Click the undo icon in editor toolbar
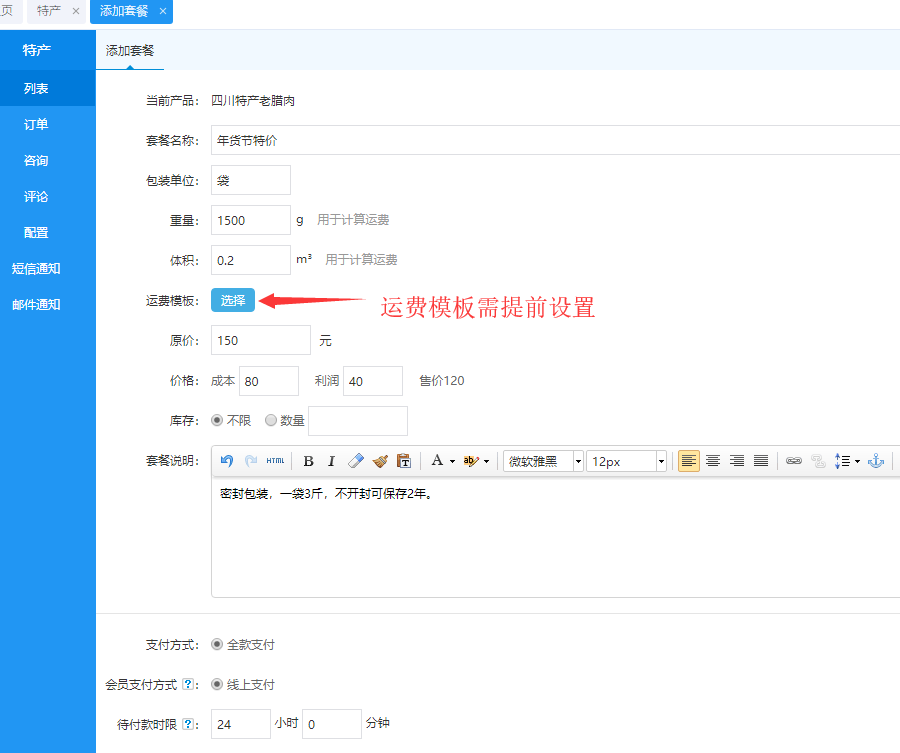This screenshot has width=900, height=753. (x=227, y=461)
